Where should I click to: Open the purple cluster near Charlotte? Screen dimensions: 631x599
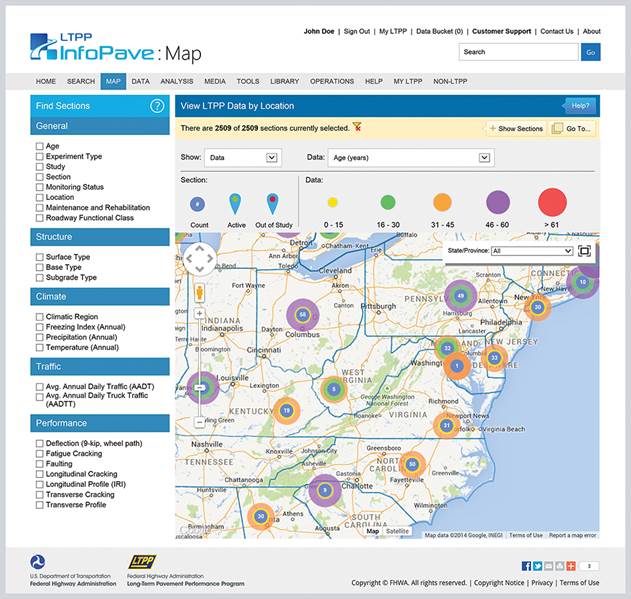click(x=325, y=490)
